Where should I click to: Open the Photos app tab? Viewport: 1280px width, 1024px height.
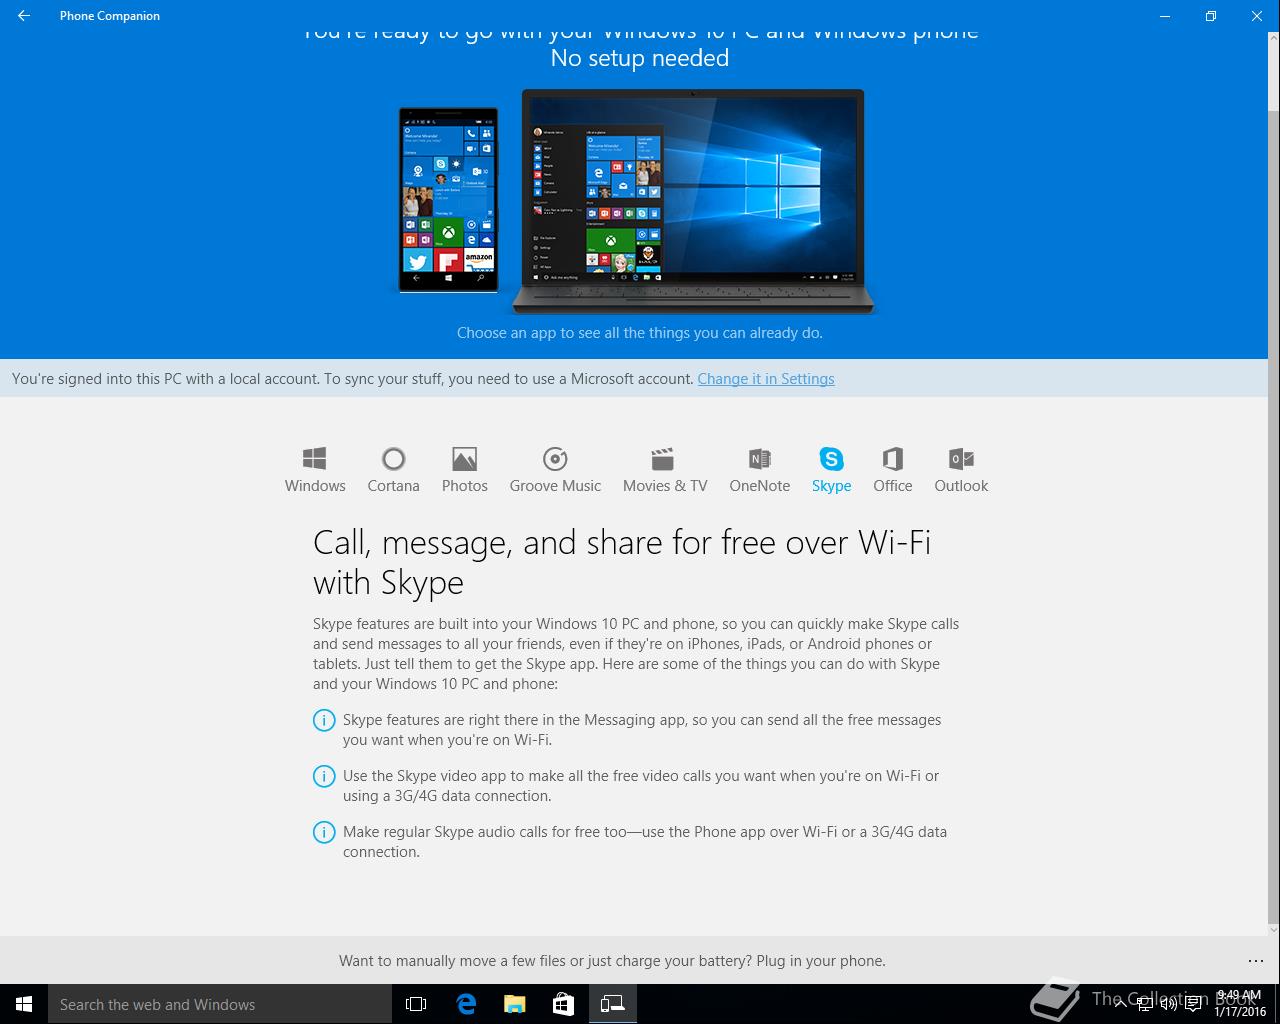tap(465, 470)
